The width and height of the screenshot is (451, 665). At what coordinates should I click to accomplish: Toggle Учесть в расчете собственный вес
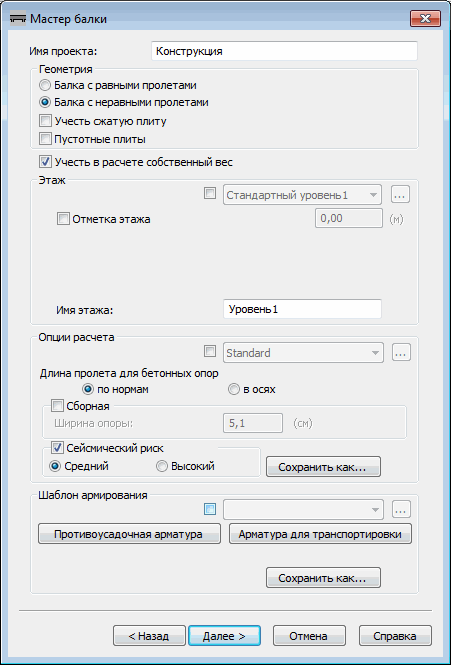pyautogui.click(x=136, y=162)
